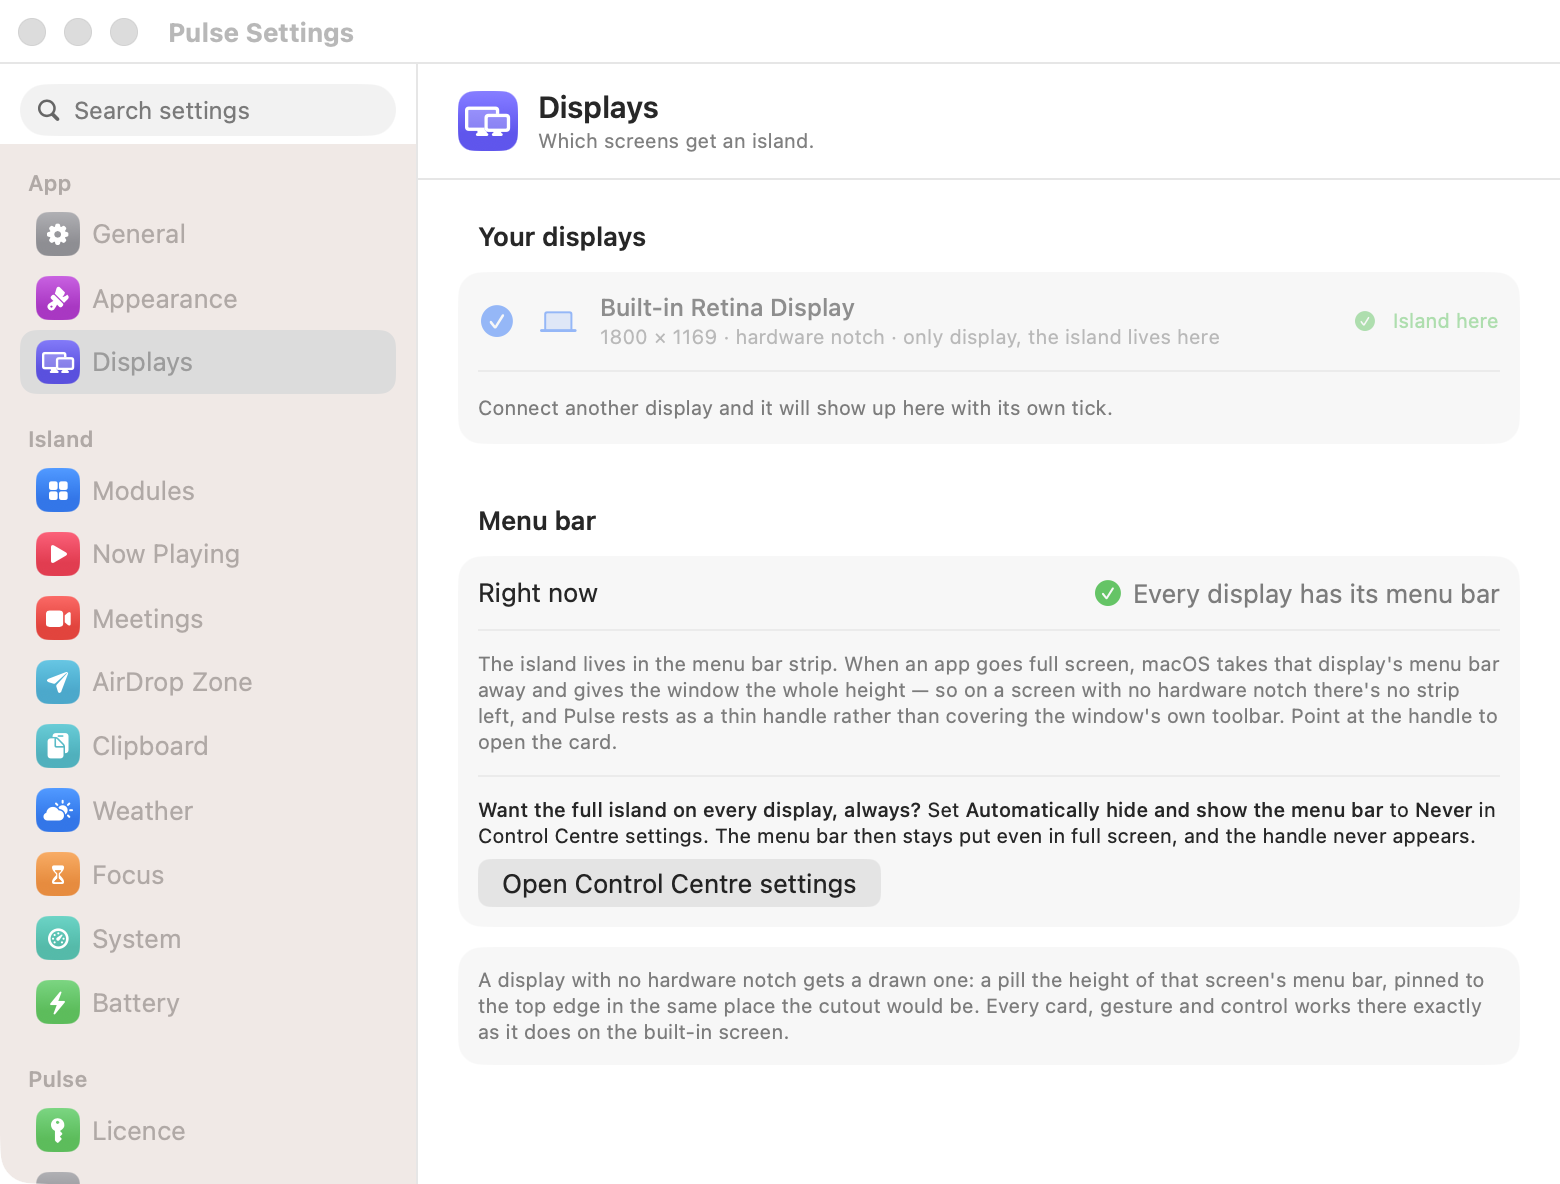Click the 'App' sidebar group header
The image size is (1560, 1184).
49,184
